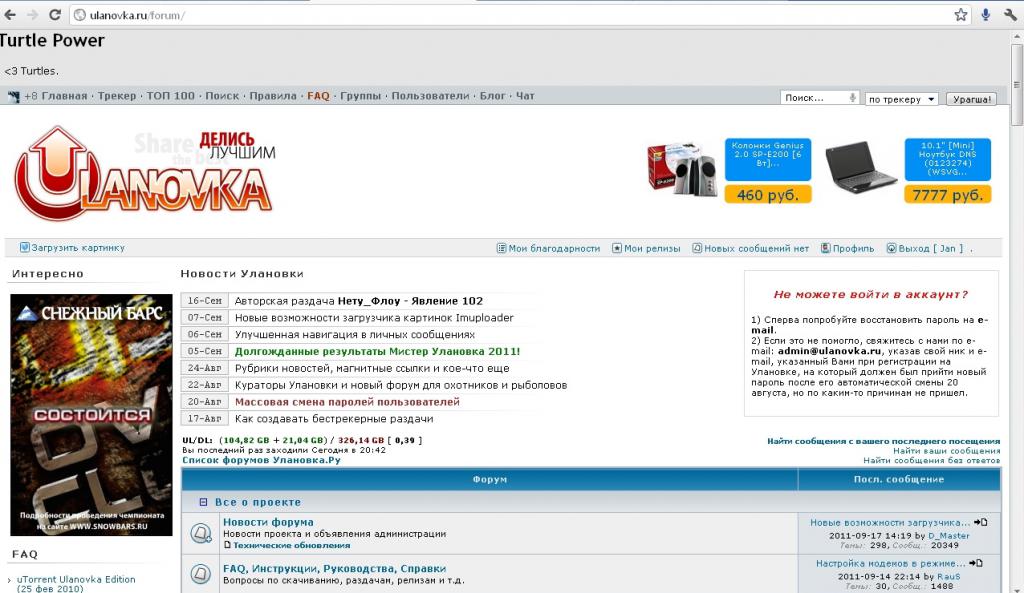This screenshot has width=1024, height=593.
Task: Click the new messages envelope icon
Action: pos(697,248)
